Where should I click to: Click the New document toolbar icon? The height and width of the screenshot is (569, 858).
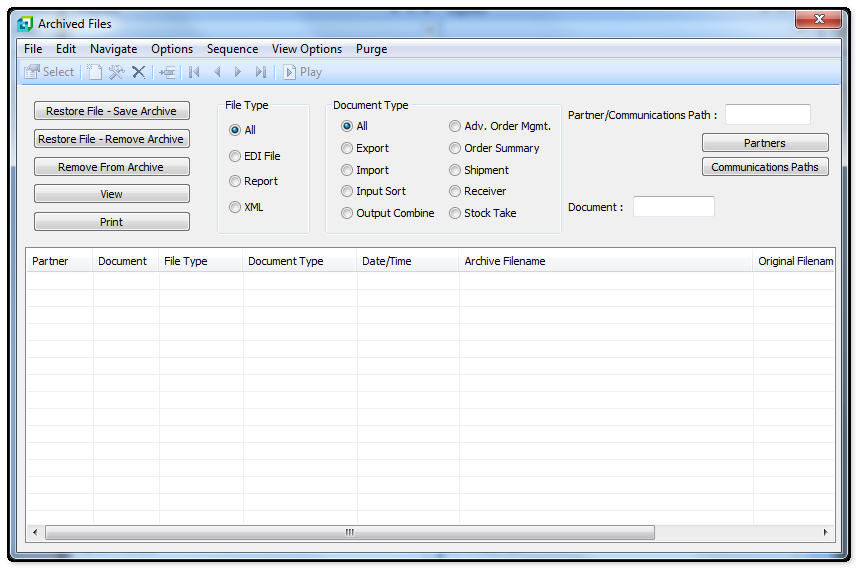tap(95, 72)
